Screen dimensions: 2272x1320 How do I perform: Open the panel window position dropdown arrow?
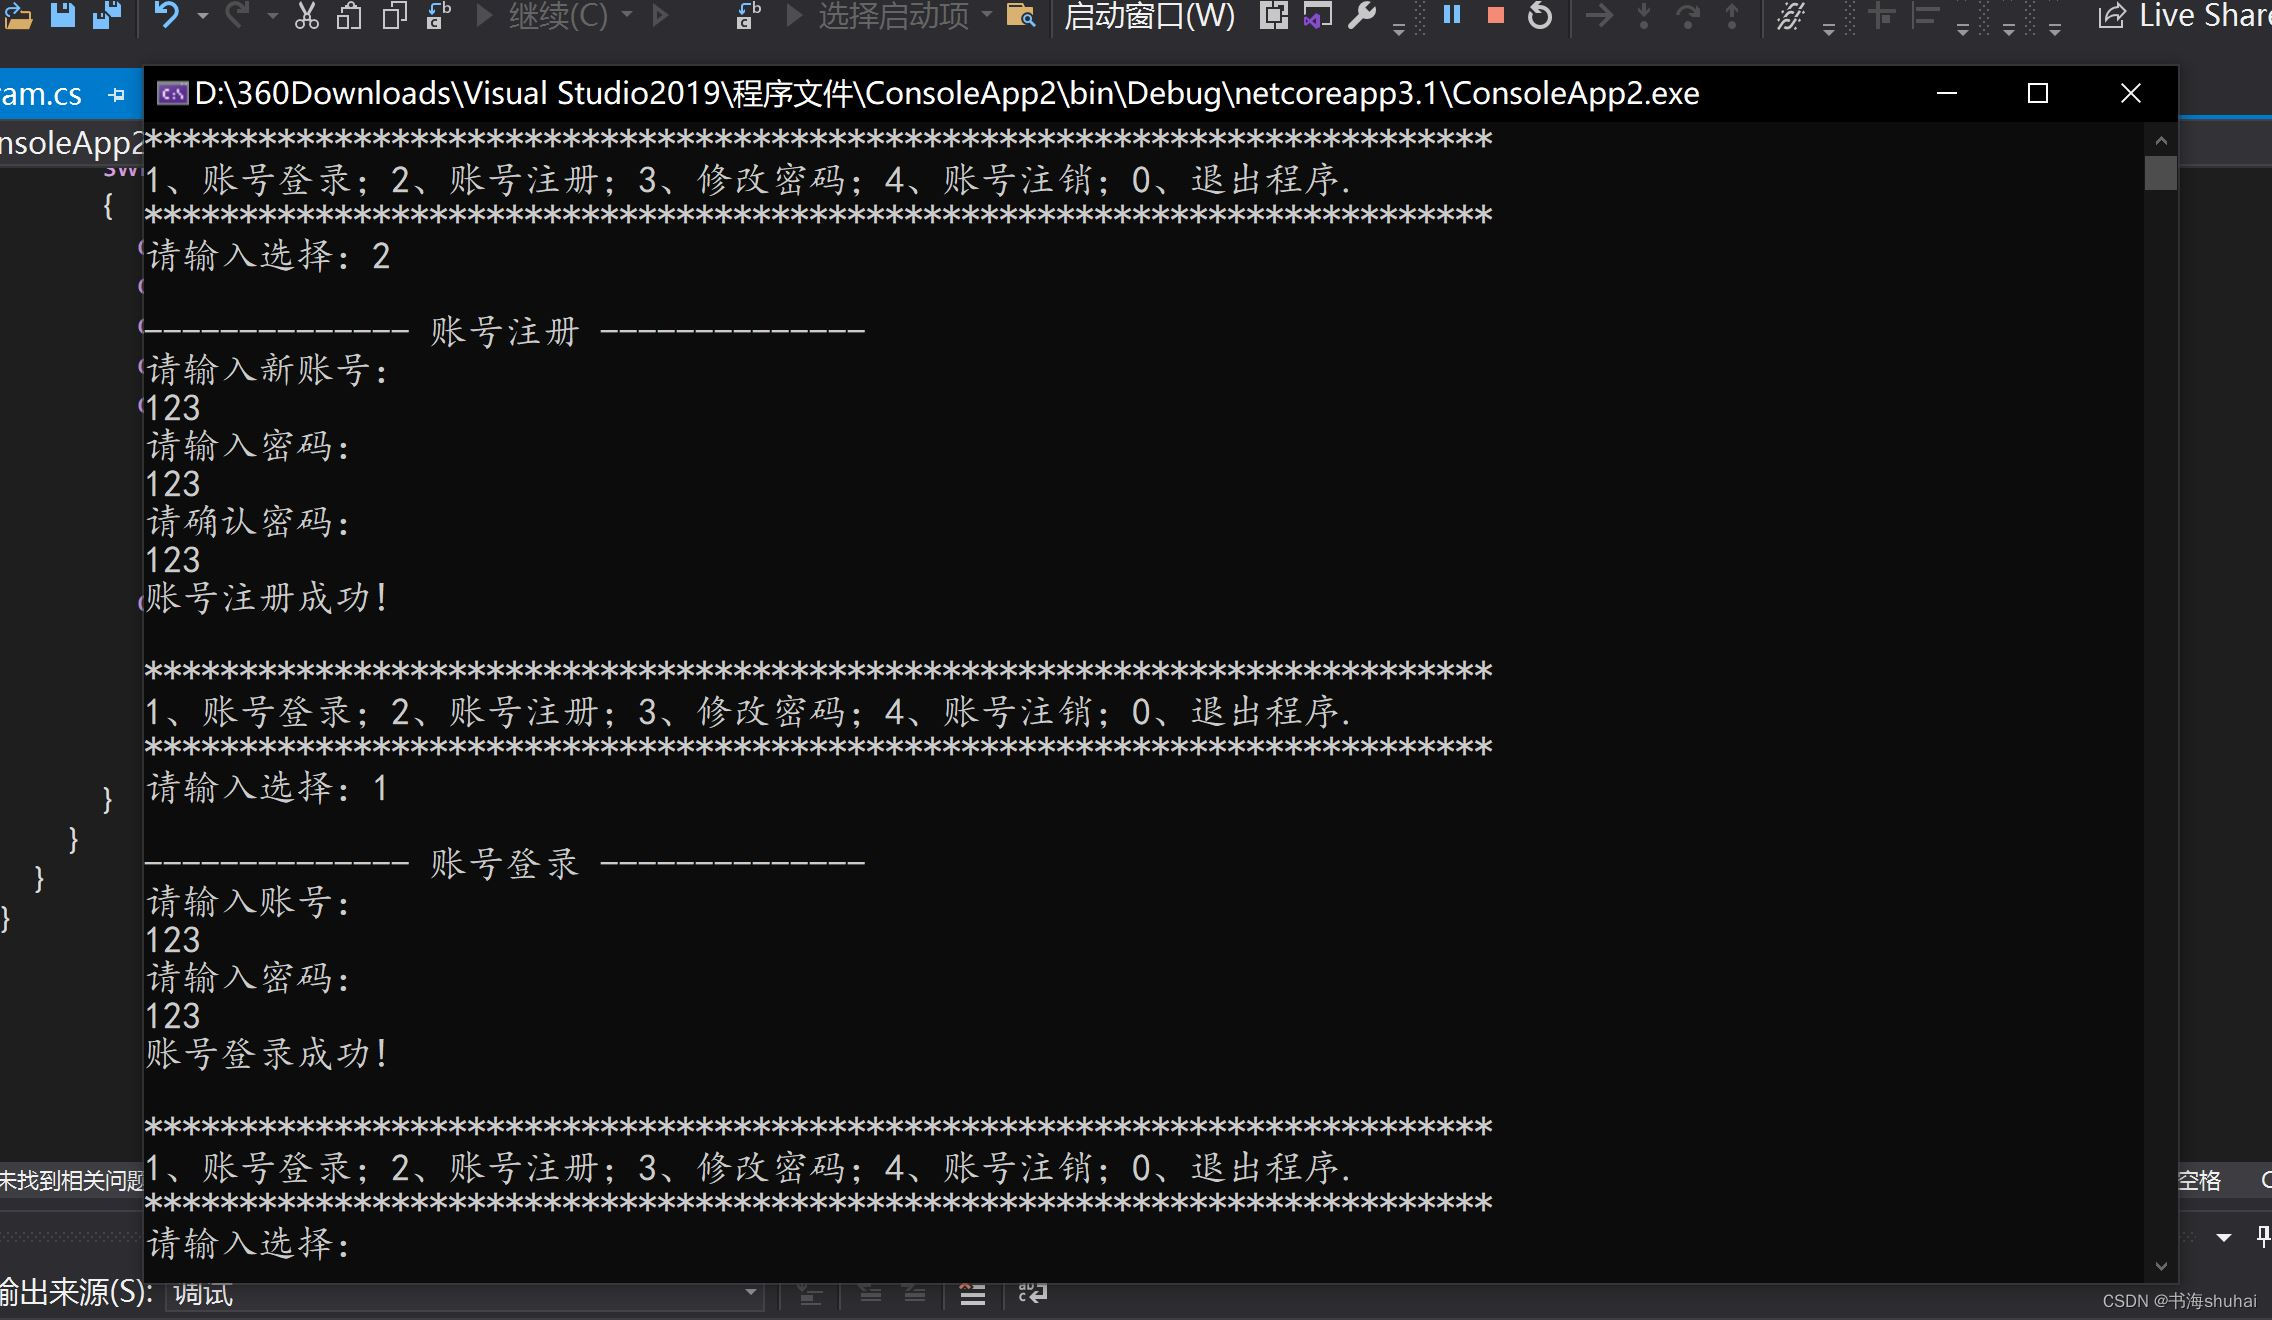pos(2224,1238)
